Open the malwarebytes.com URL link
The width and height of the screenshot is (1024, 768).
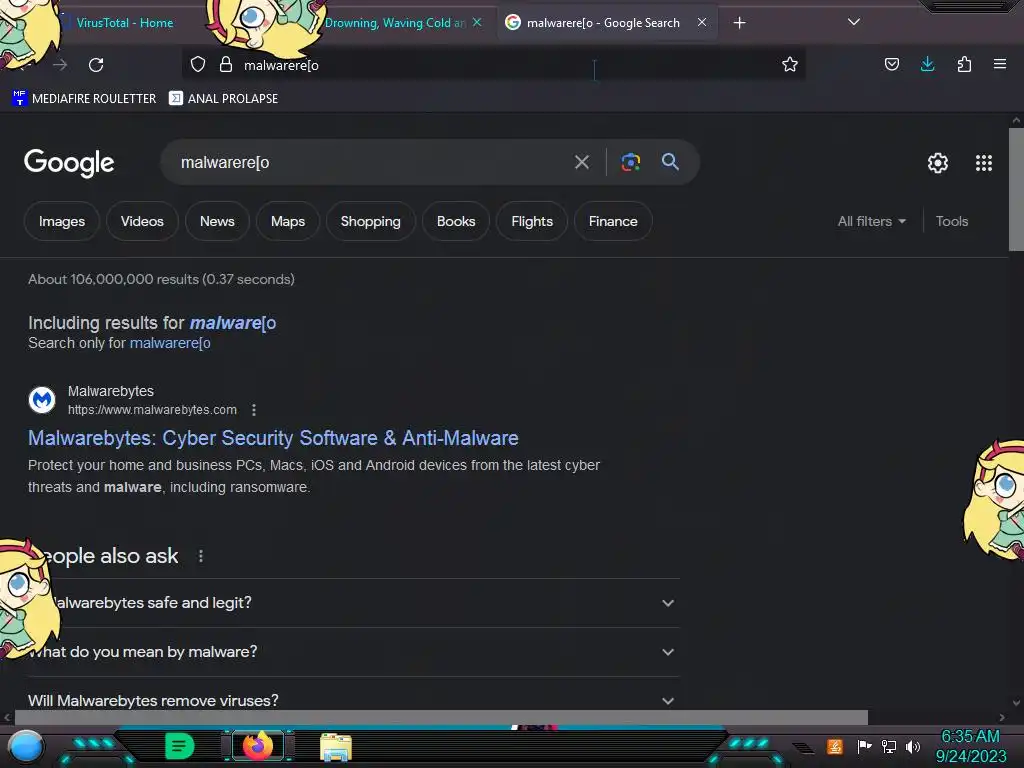point(152,409)
